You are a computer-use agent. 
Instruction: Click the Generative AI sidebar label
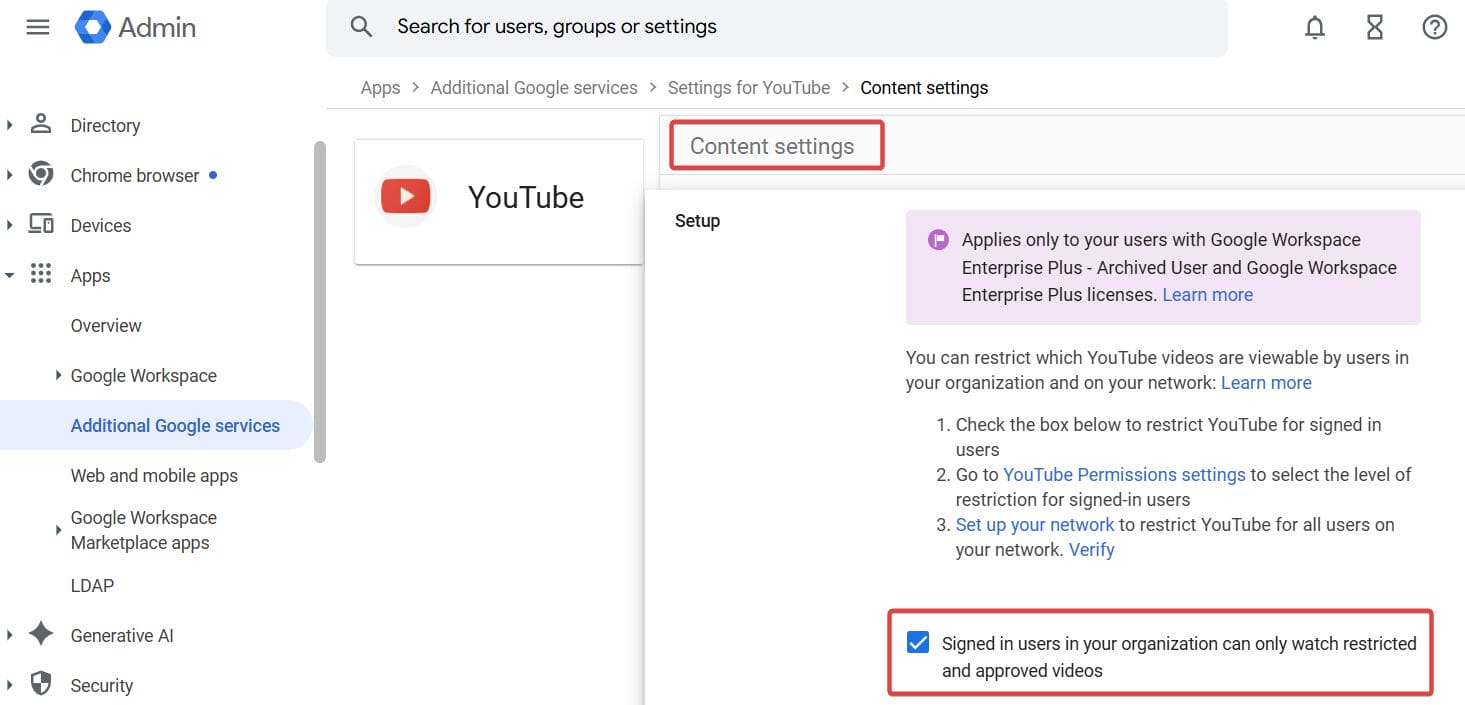122,636
